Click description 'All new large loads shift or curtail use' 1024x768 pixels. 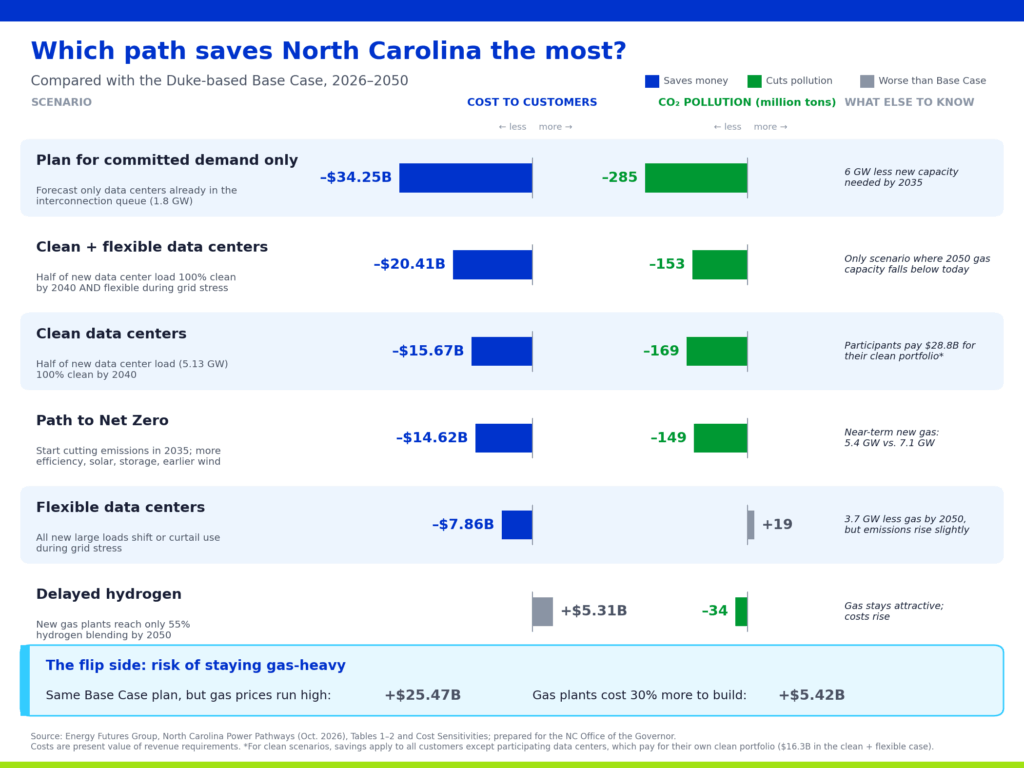(128, 543)
